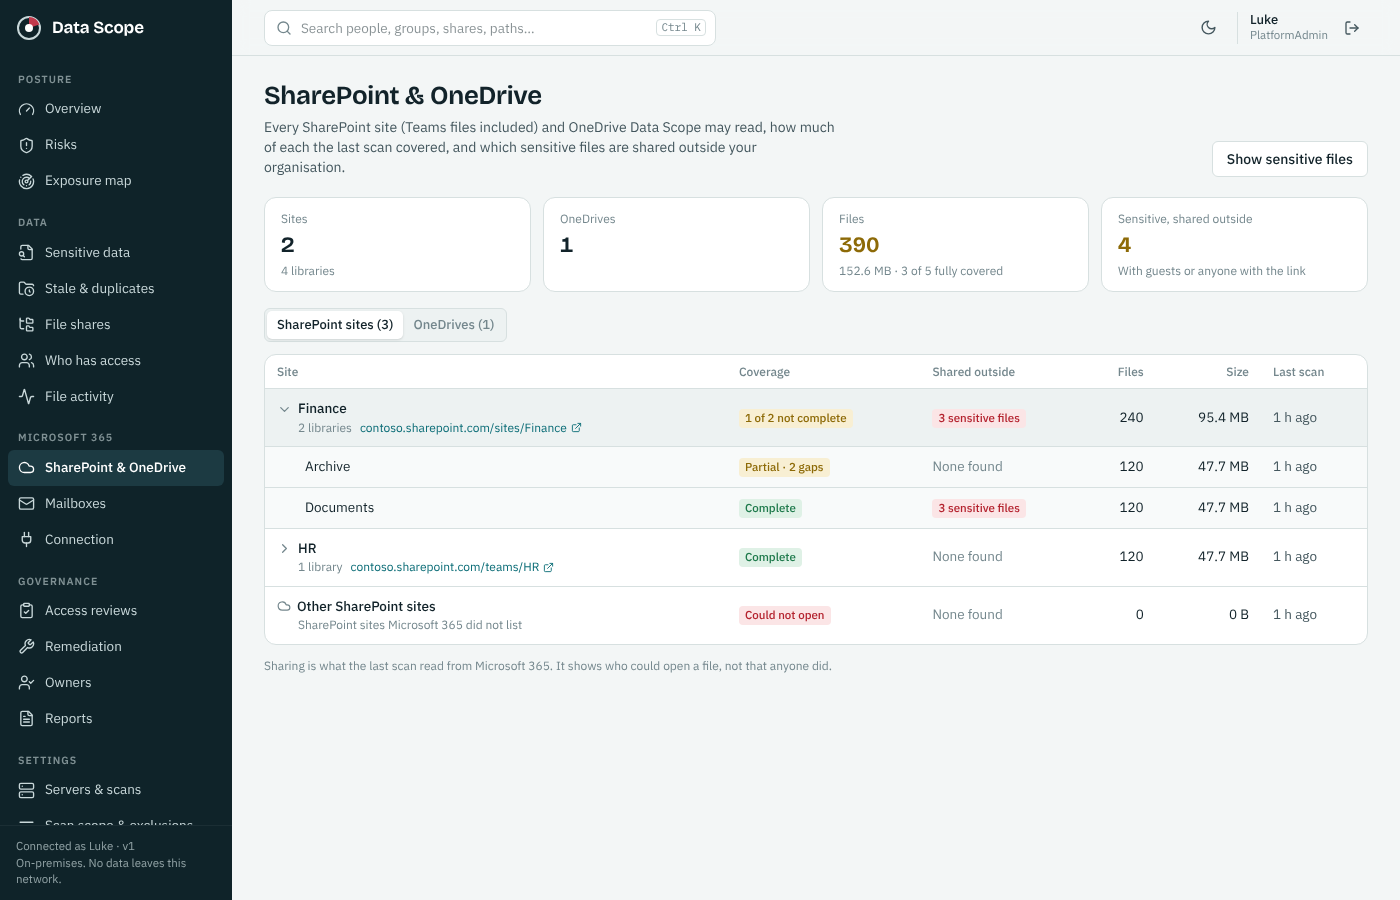Viewport: 1400px width, 900px height.
Task: Click the Coverage column header
Action: pos(764,372)
